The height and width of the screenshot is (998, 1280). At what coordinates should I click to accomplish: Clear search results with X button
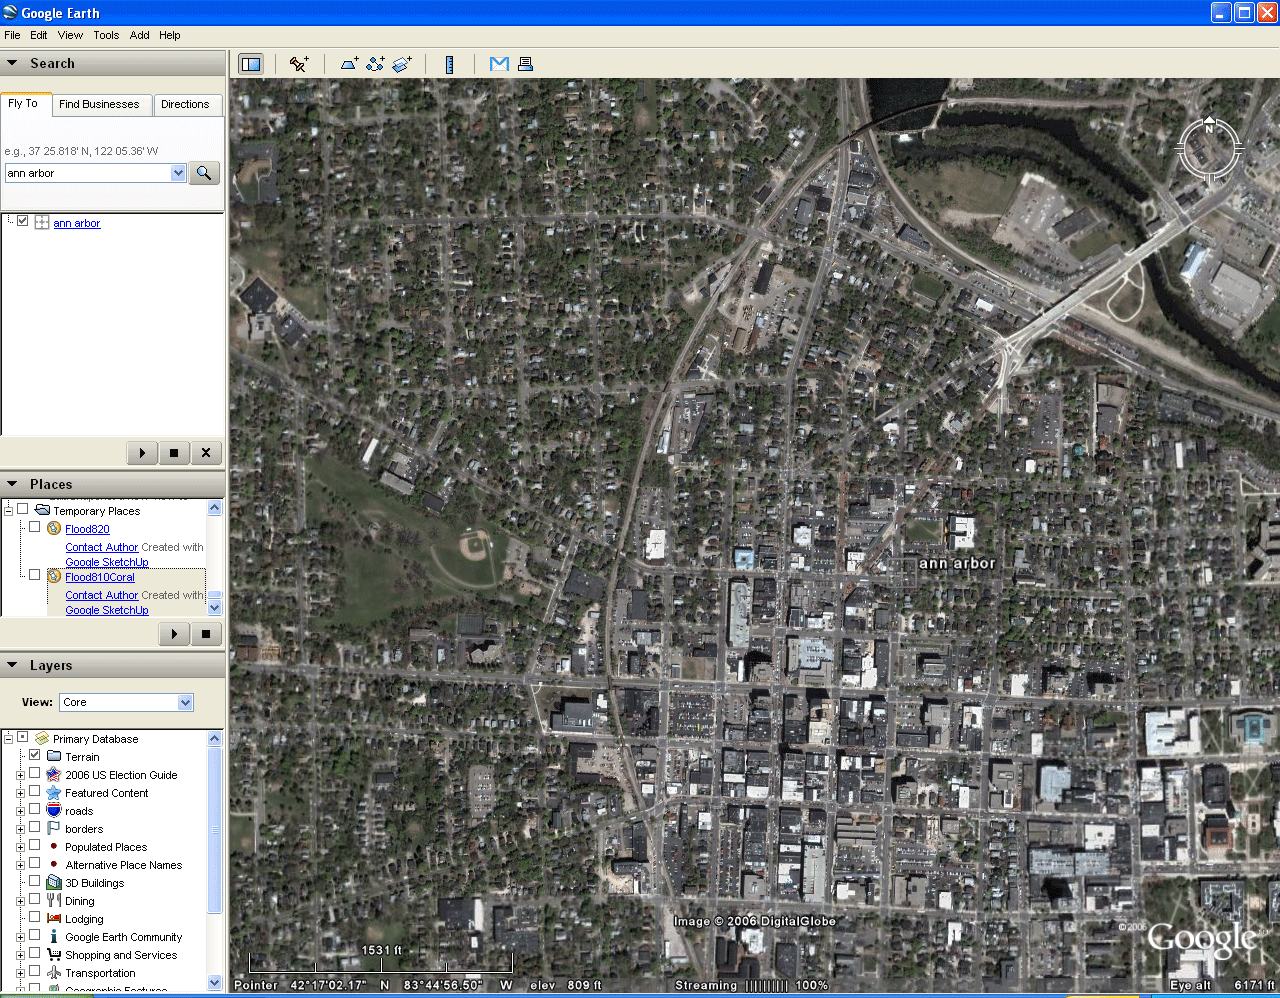click(x=206, y=453)
